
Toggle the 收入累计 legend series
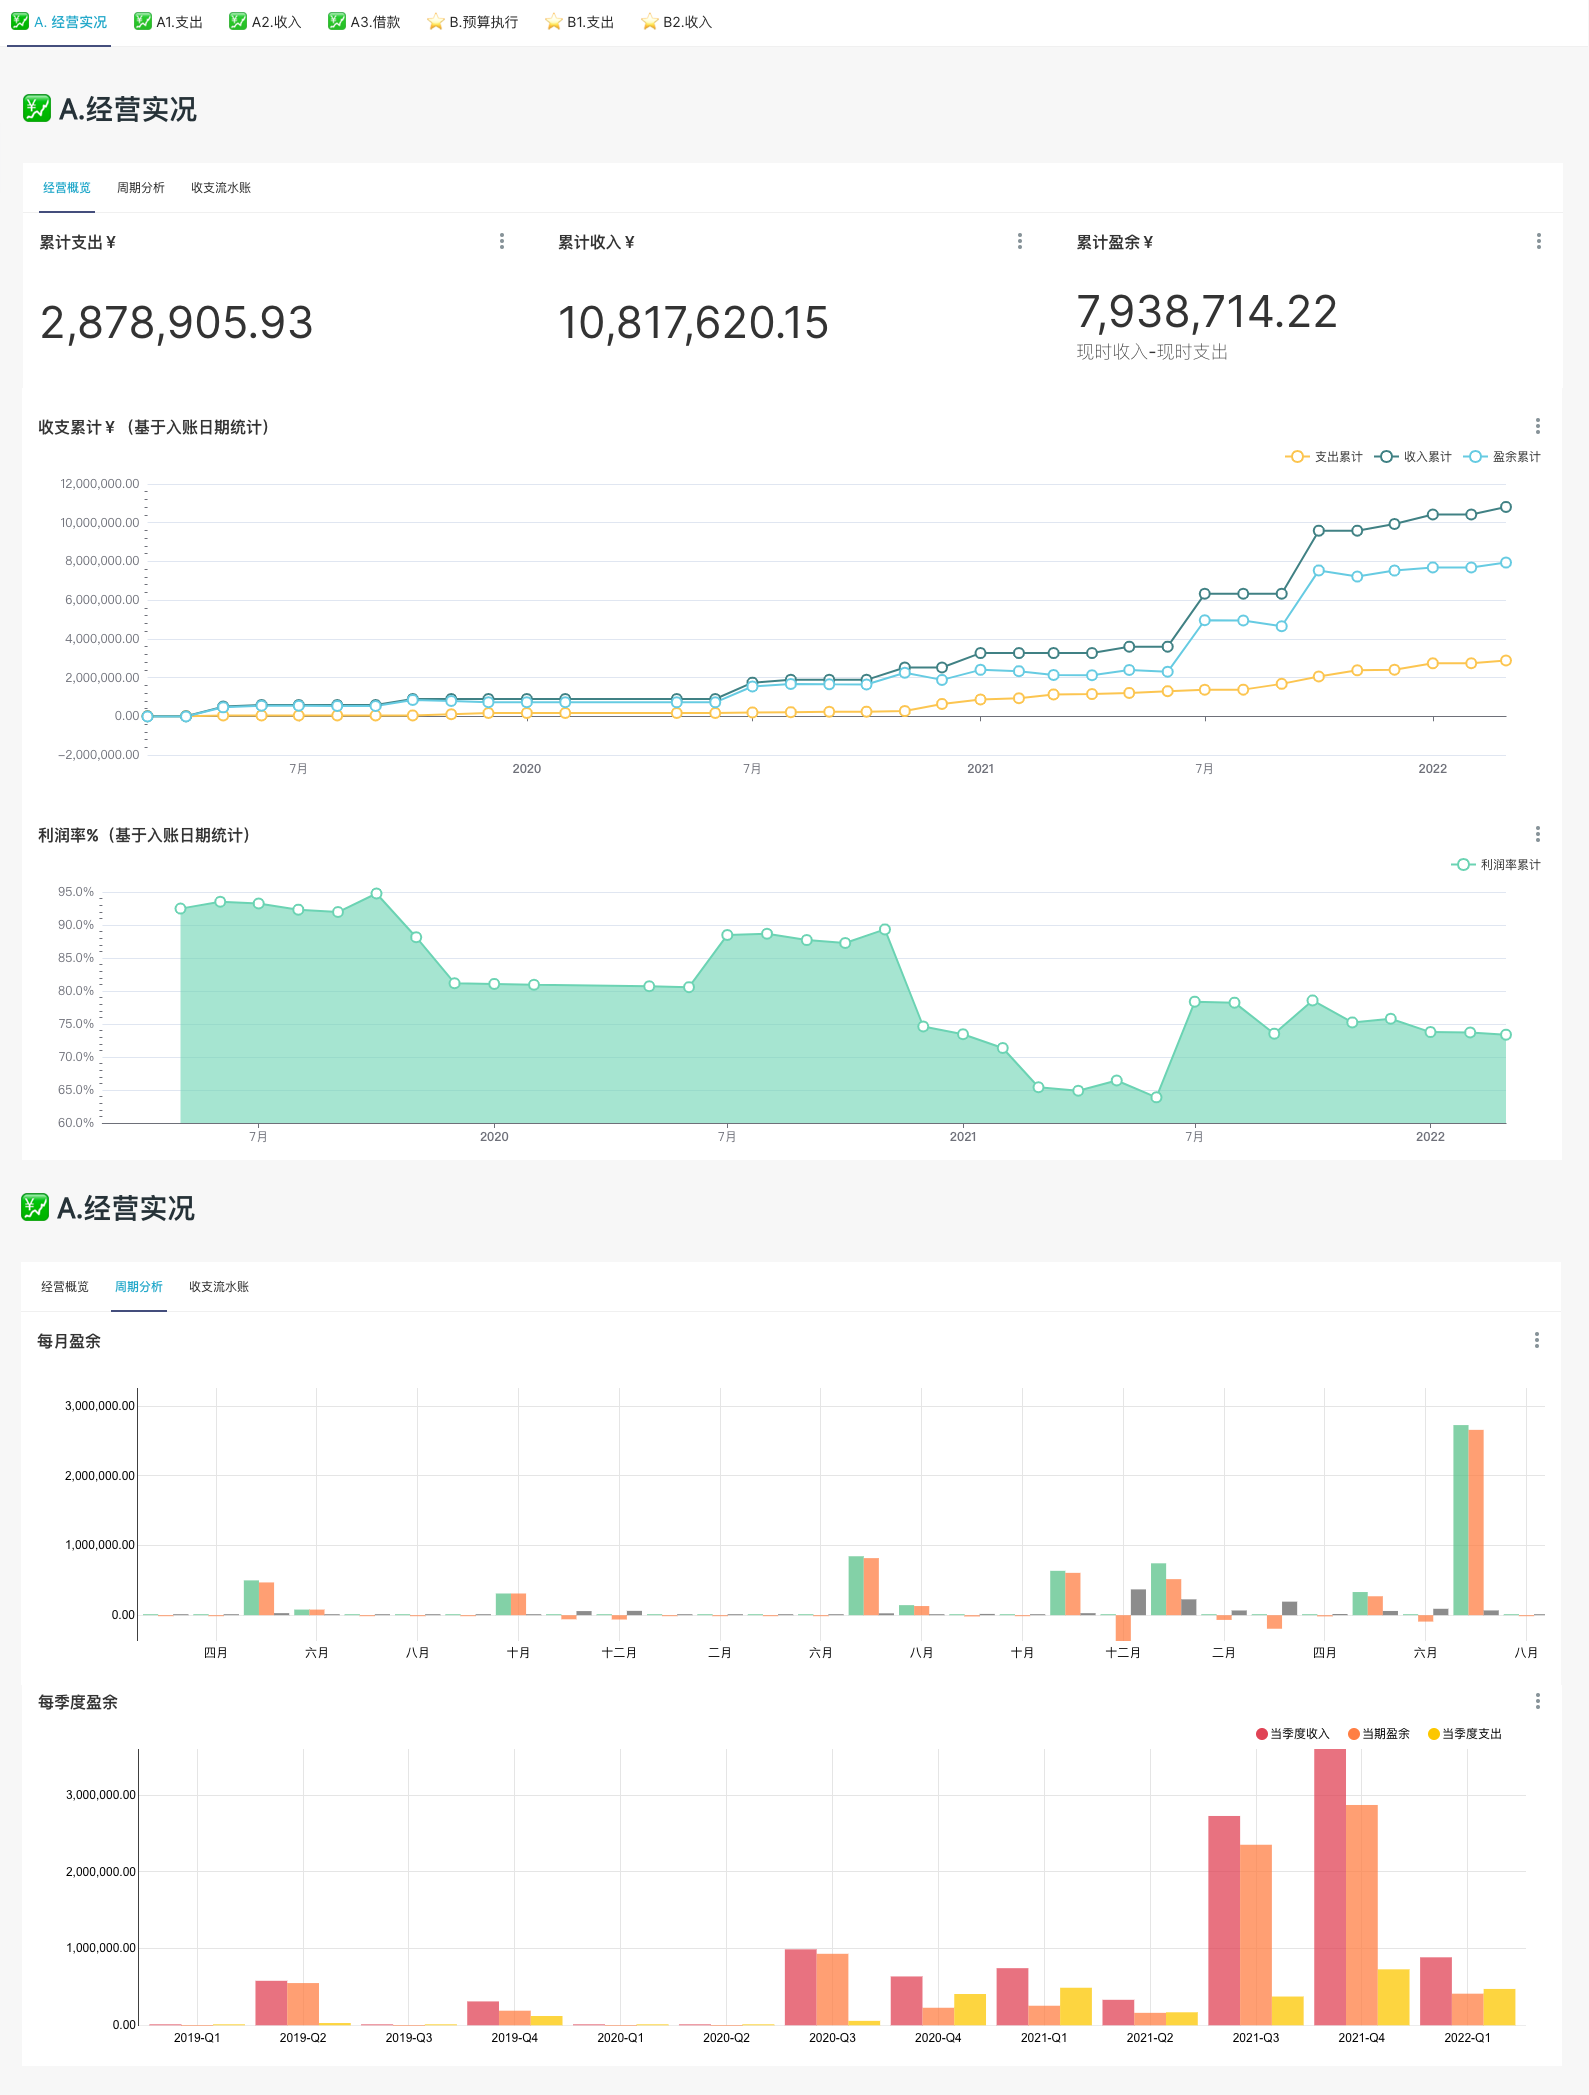[1413, 457]
